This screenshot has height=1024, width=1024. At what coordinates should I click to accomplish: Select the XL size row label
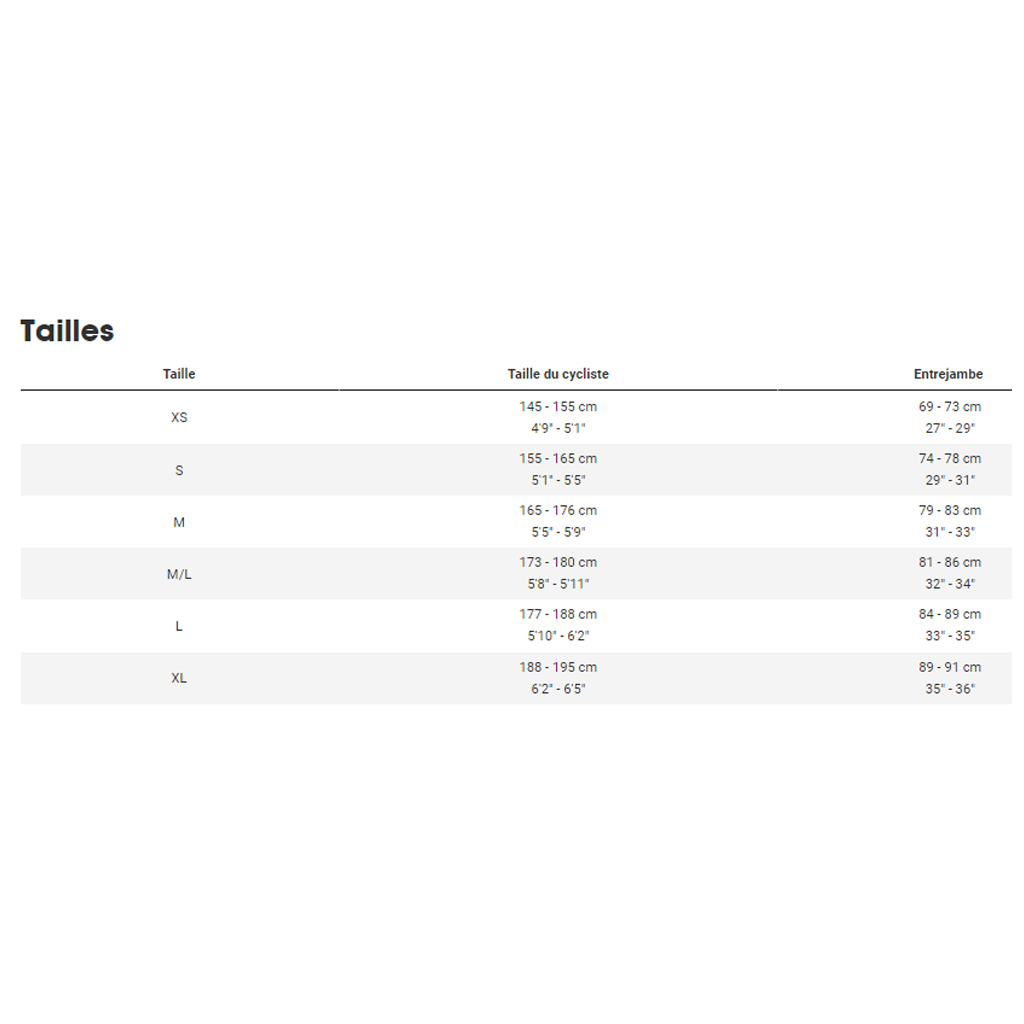[x=179, y=678]
